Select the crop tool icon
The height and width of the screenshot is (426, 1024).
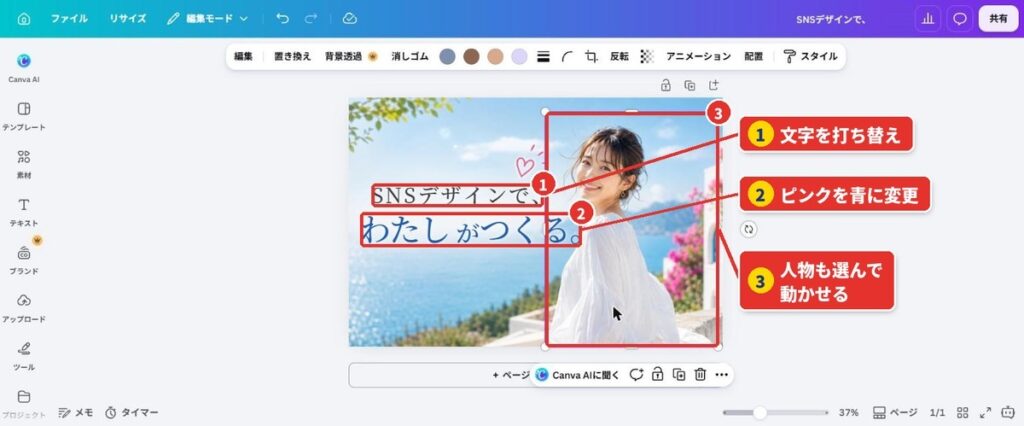591,57
